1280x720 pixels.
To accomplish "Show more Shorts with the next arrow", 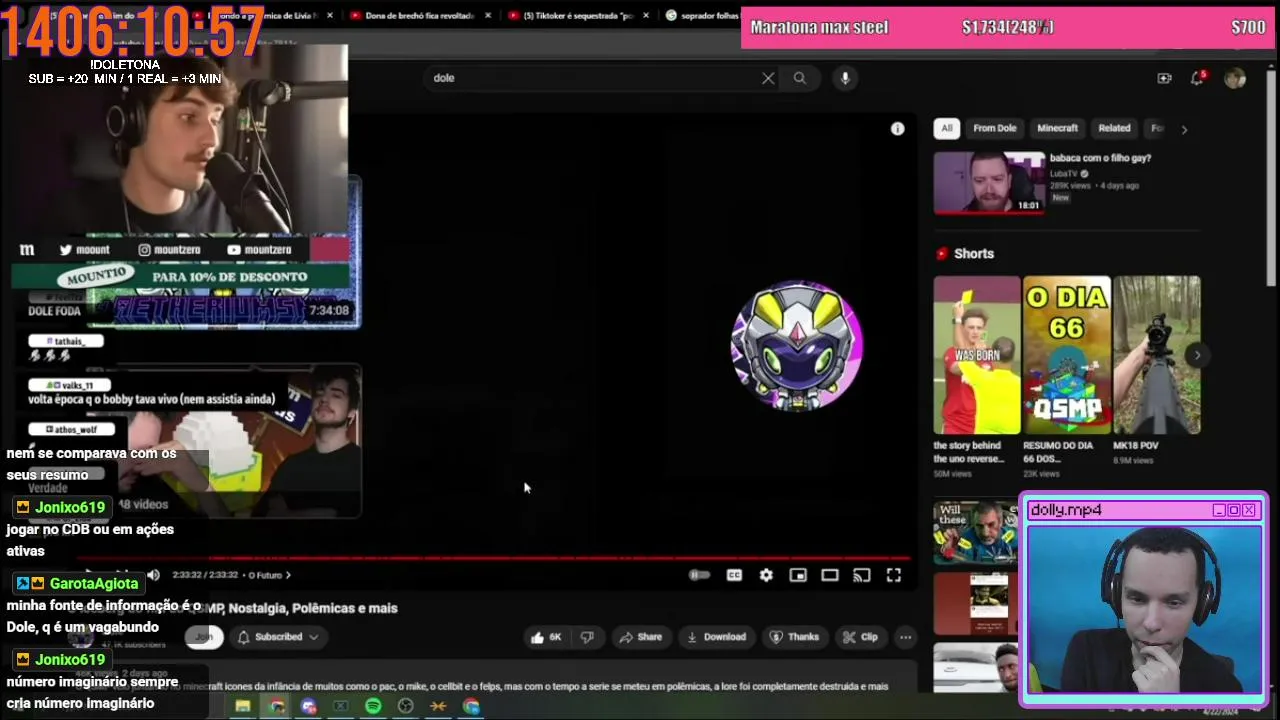I will tap(1197, 355).
